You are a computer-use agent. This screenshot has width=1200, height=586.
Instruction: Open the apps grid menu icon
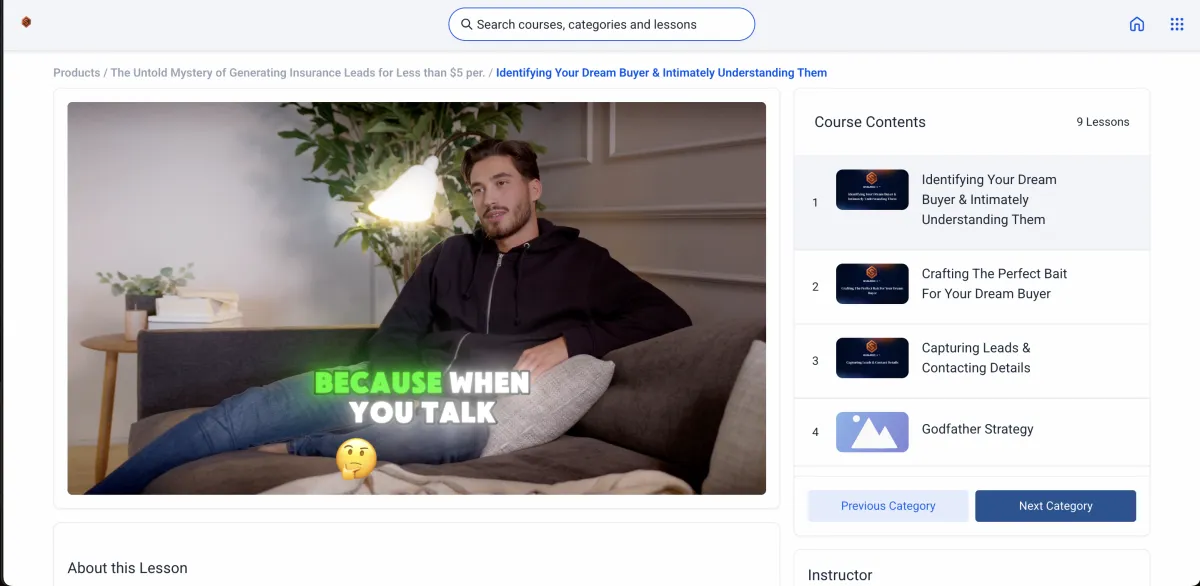coord(1177,24)
